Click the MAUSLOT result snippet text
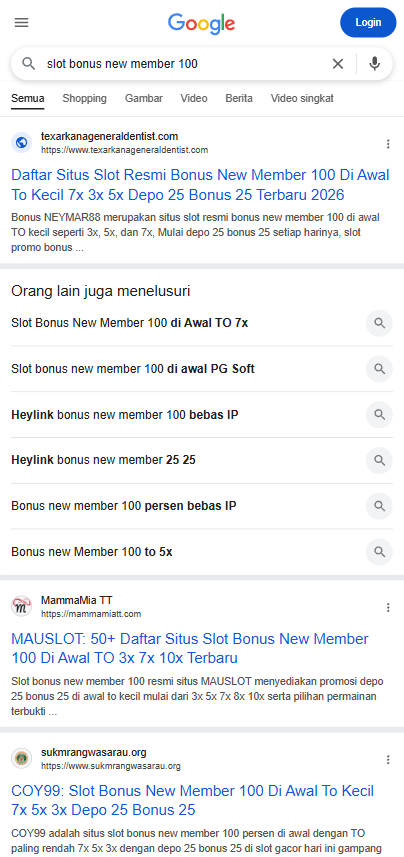 (x=197, y=697)
